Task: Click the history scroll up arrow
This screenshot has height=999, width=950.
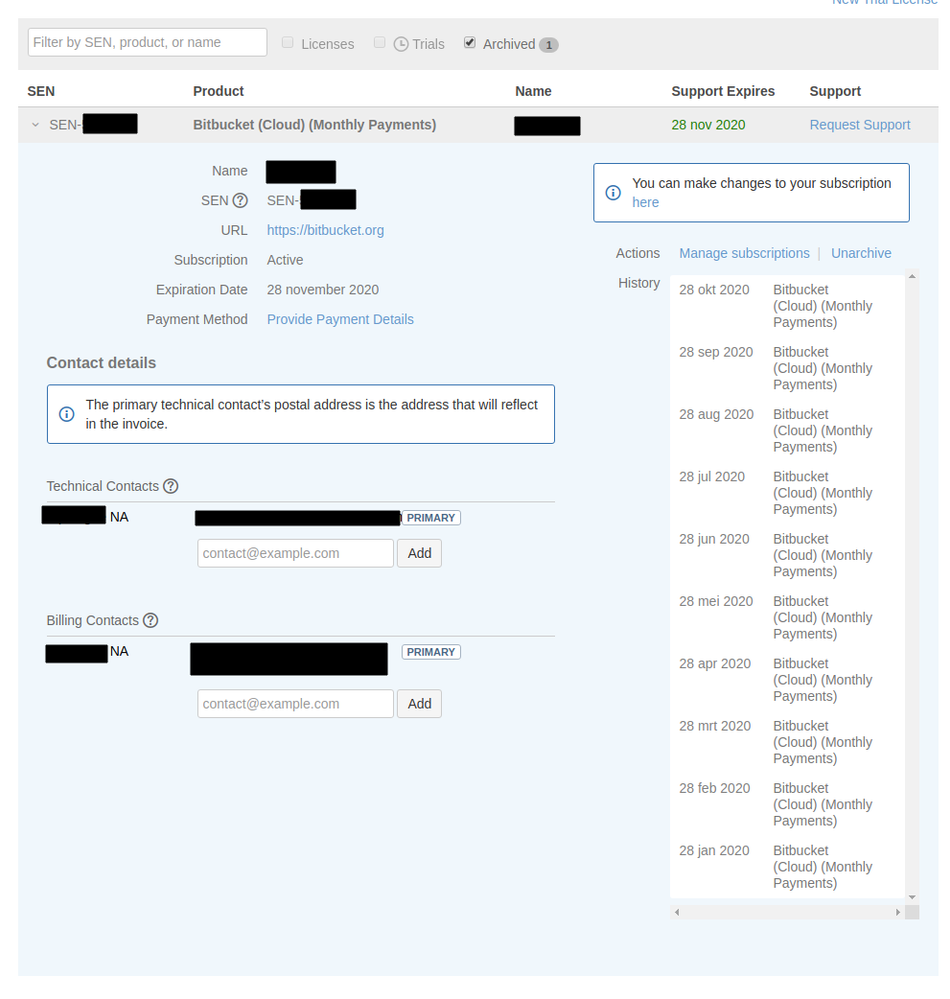Action: [912, 277]
